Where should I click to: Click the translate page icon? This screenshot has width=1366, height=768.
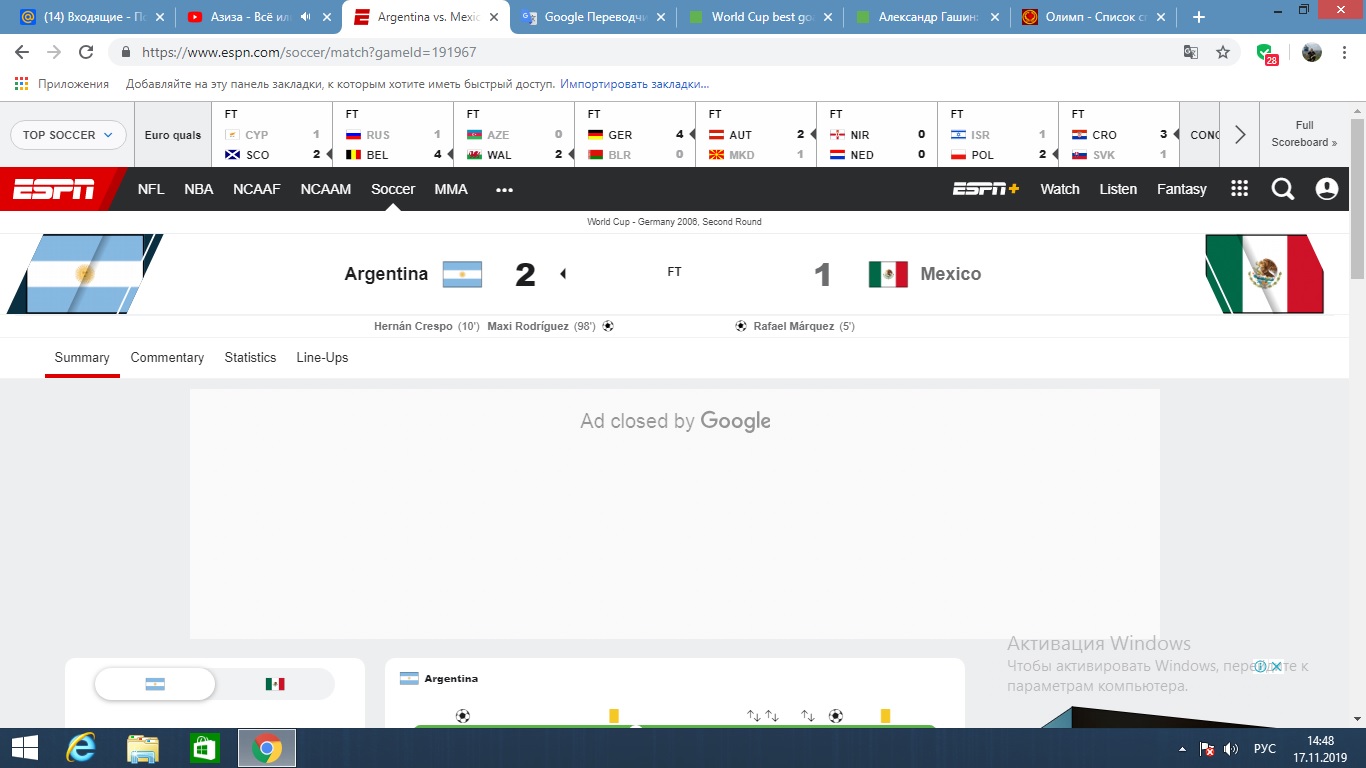point(1191,52)
